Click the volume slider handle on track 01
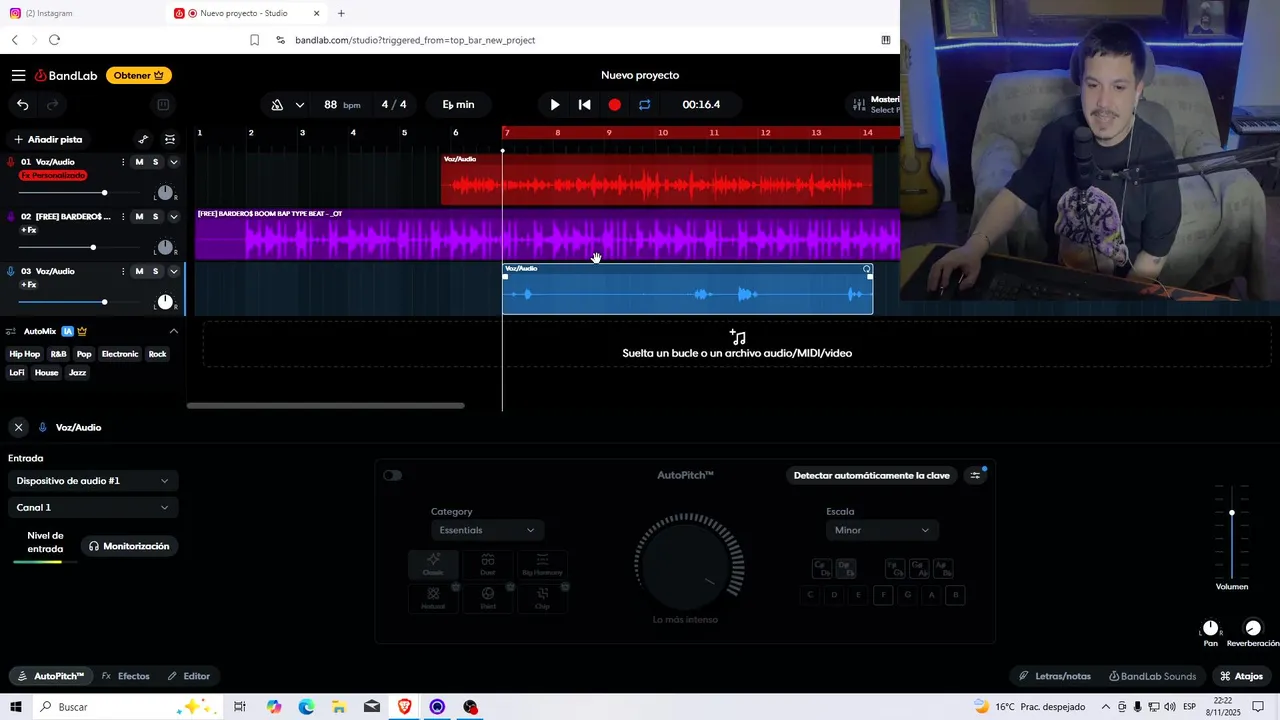1280x720 pixels. 104,193
